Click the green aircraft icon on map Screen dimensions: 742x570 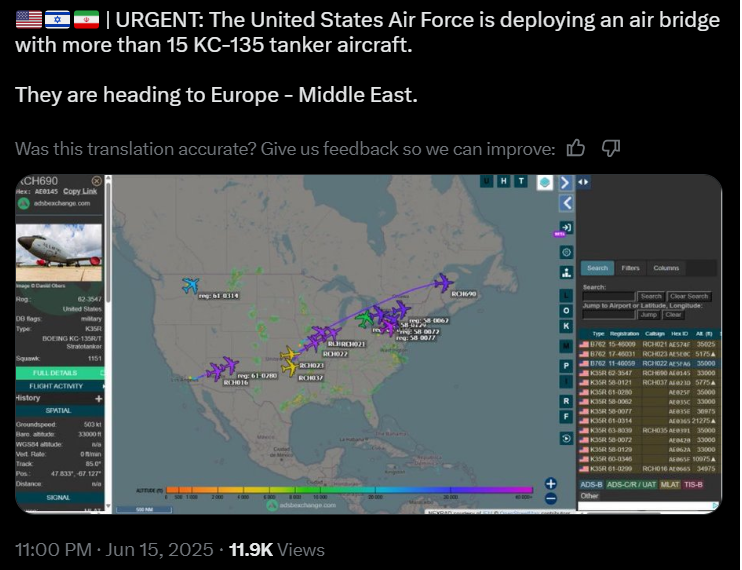[x=364, y=319]
